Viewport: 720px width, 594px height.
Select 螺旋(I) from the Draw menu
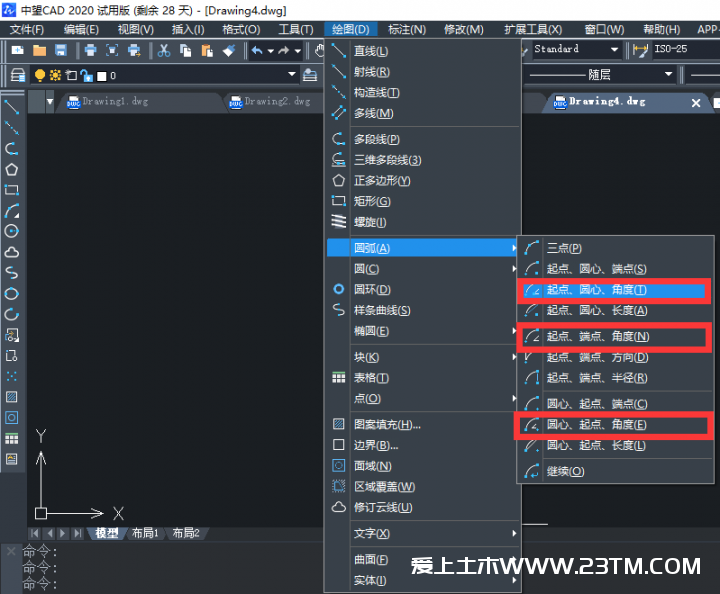coord(424,222)
